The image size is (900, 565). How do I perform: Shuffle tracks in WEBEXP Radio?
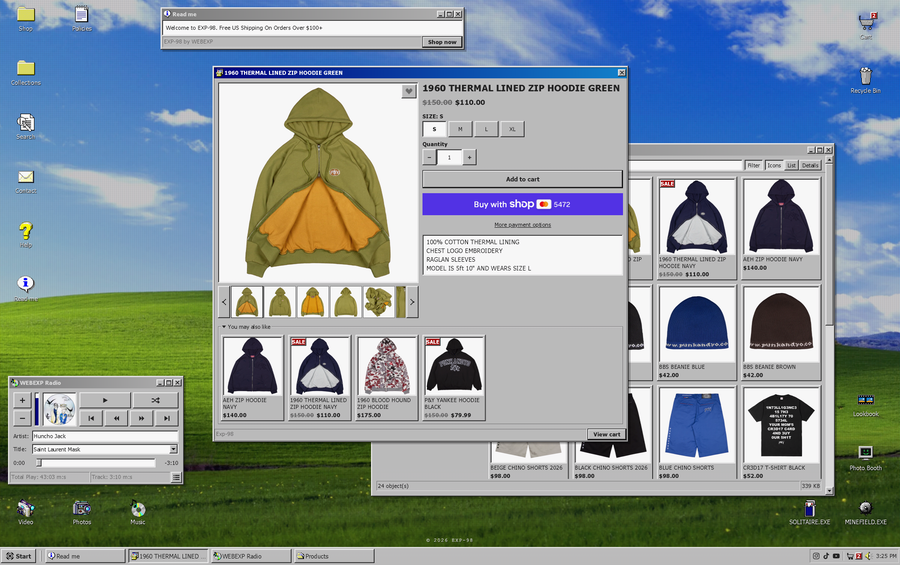155,400
